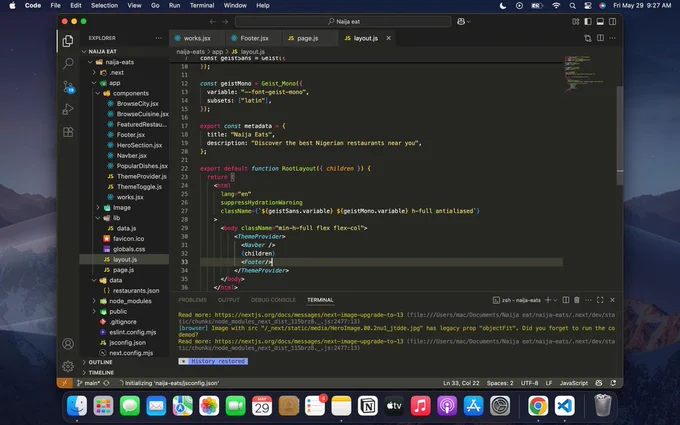
Task: Open the PROBLEMS panel tab
Action: 193,300
